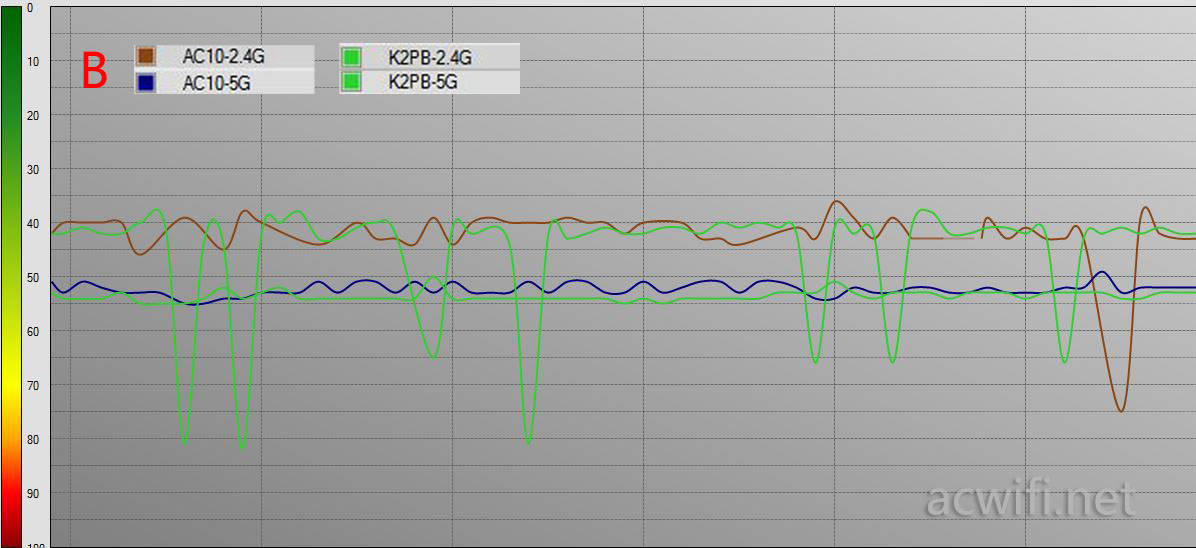Click the 70 value on signal scale
The image size is (1196, 548).
(33, 385)
